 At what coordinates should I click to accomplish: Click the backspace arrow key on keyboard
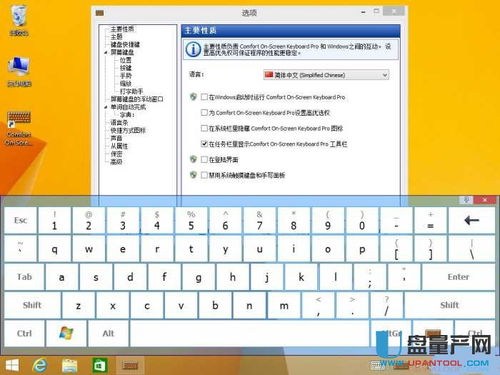[471, 220]
